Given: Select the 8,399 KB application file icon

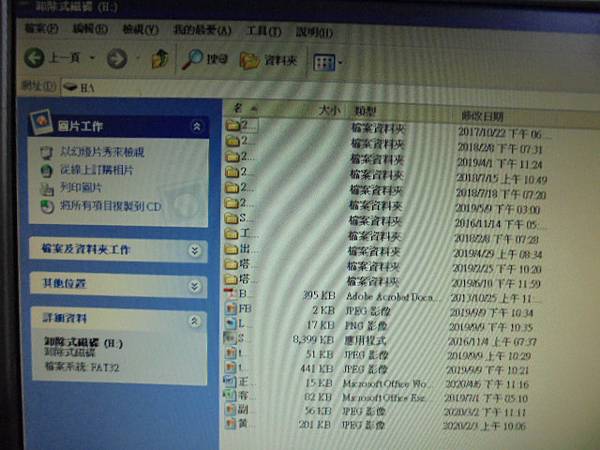Looking at the screenshot, I should [230, 338].
